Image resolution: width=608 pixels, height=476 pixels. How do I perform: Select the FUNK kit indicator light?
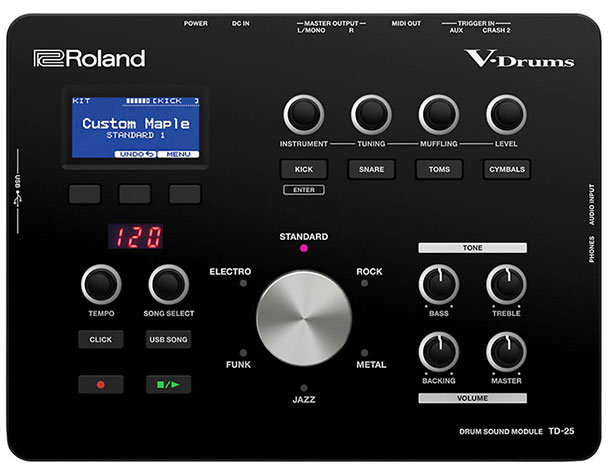coord(243,353)
